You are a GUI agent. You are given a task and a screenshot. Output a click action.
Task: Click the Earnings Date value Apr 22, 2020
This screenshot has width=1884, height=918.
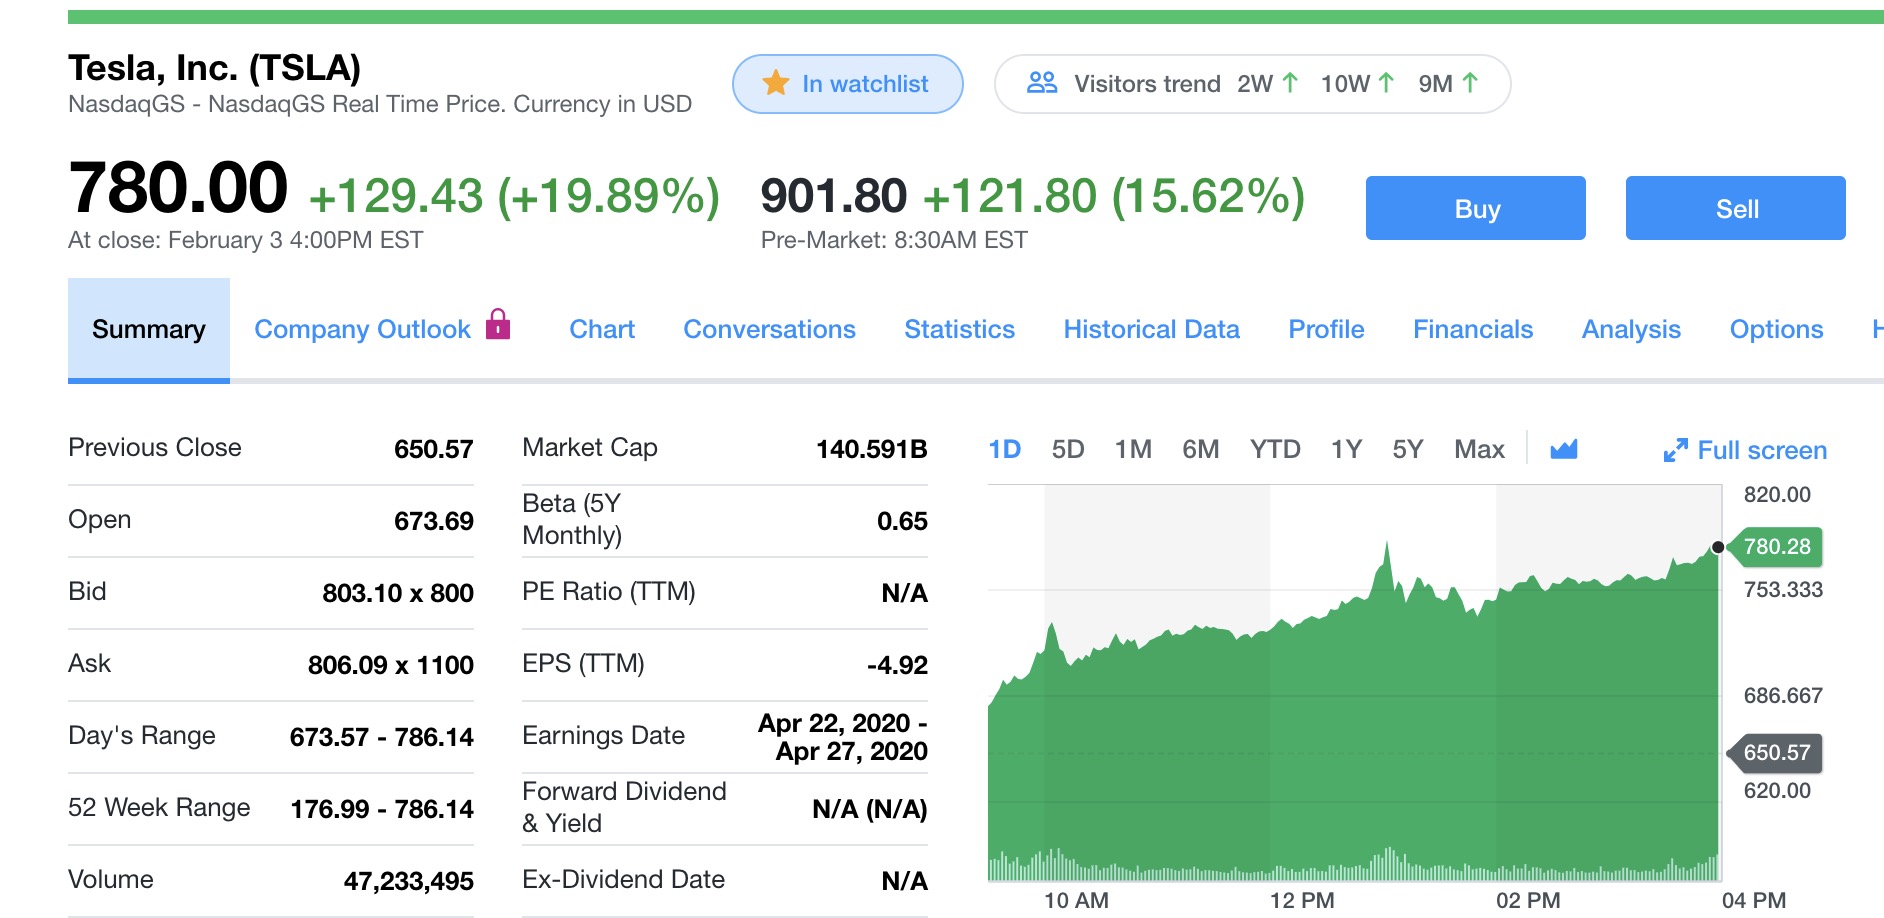click(843, 737)
